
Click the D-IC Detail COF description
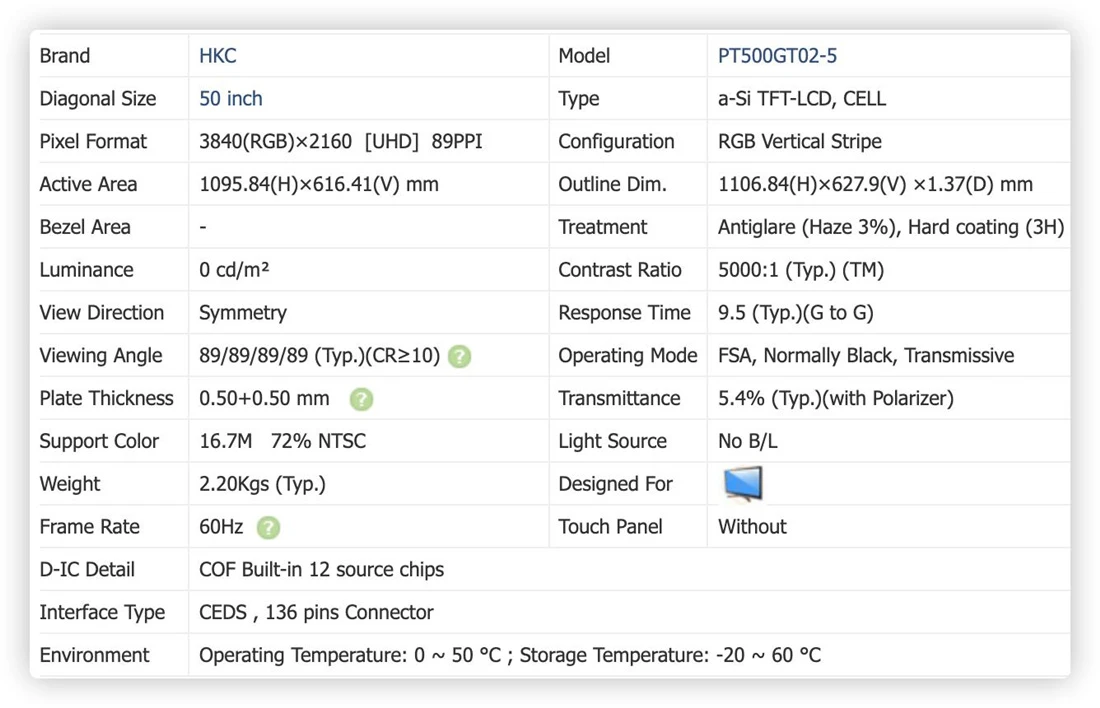tap(321, 569)
